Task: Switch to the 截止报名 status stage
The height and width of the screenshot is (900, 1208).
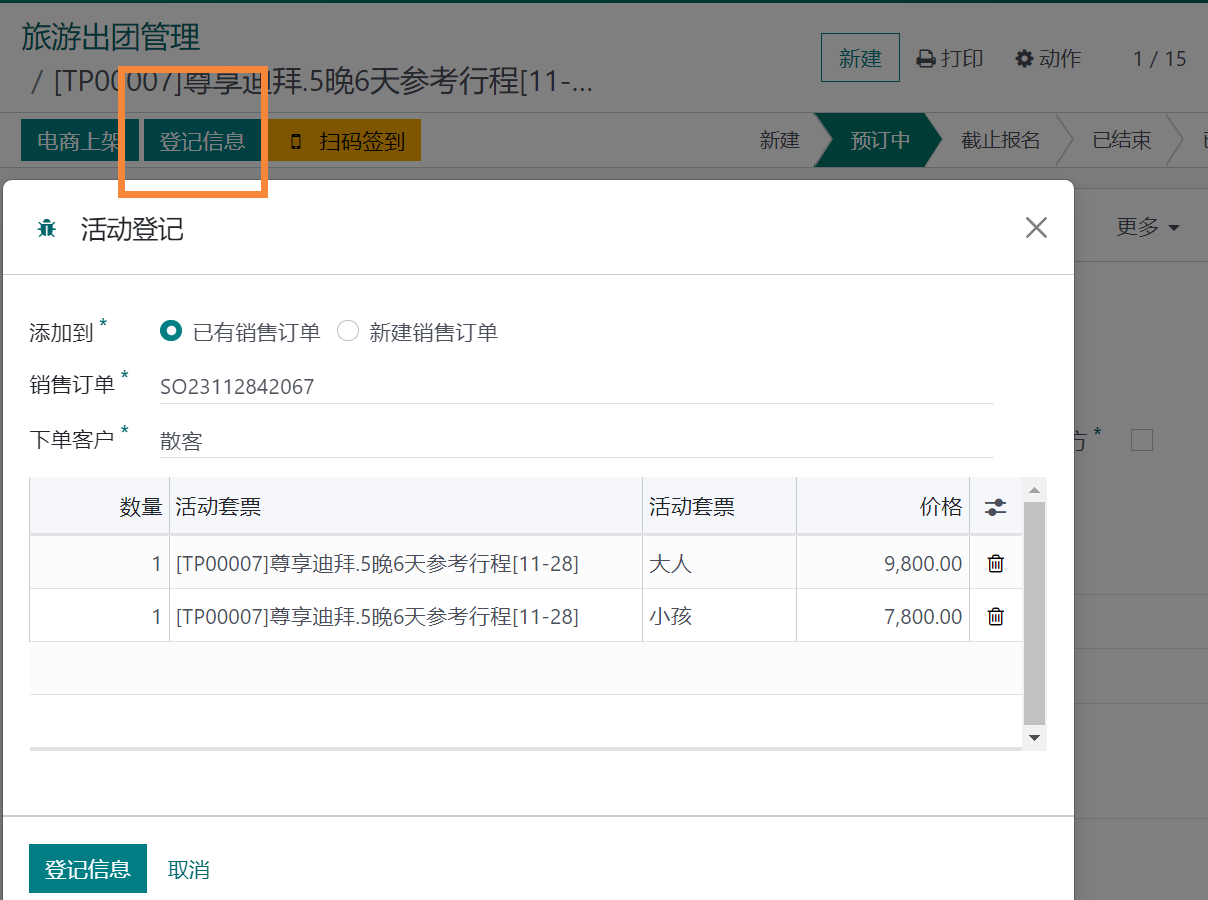Action: pyautogui.click(x=1001, y=140)
